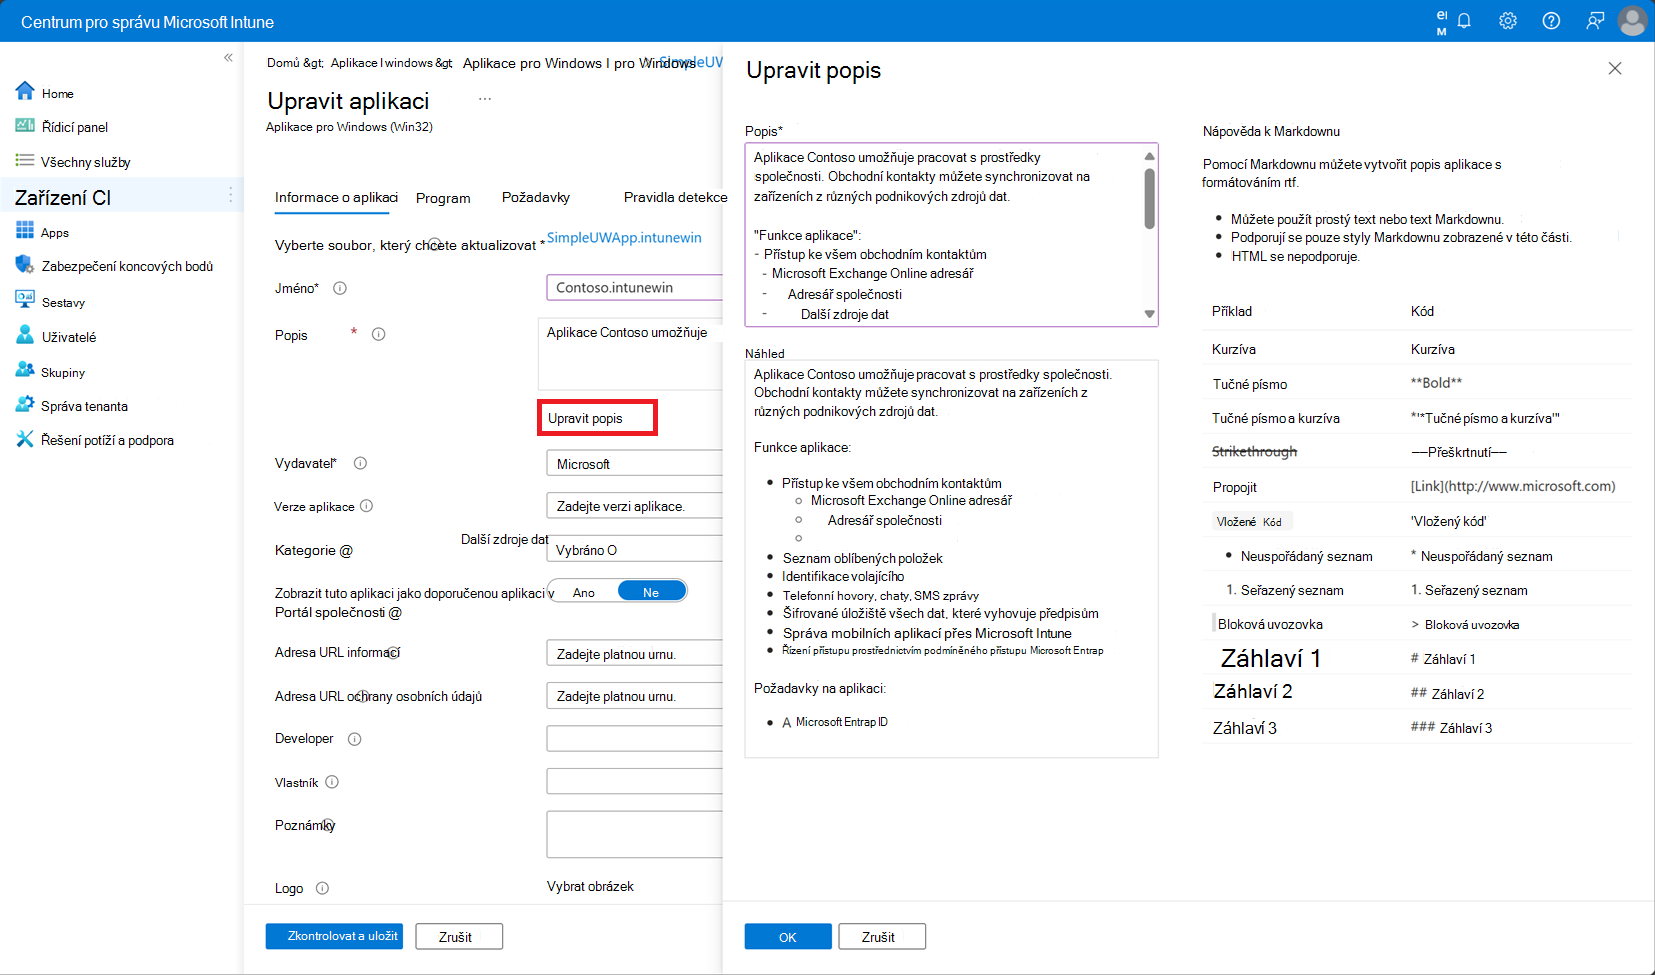Select Zařízení CI in navigation
1655x975 pixels.
pyautogui.click(x=121, y=196)
